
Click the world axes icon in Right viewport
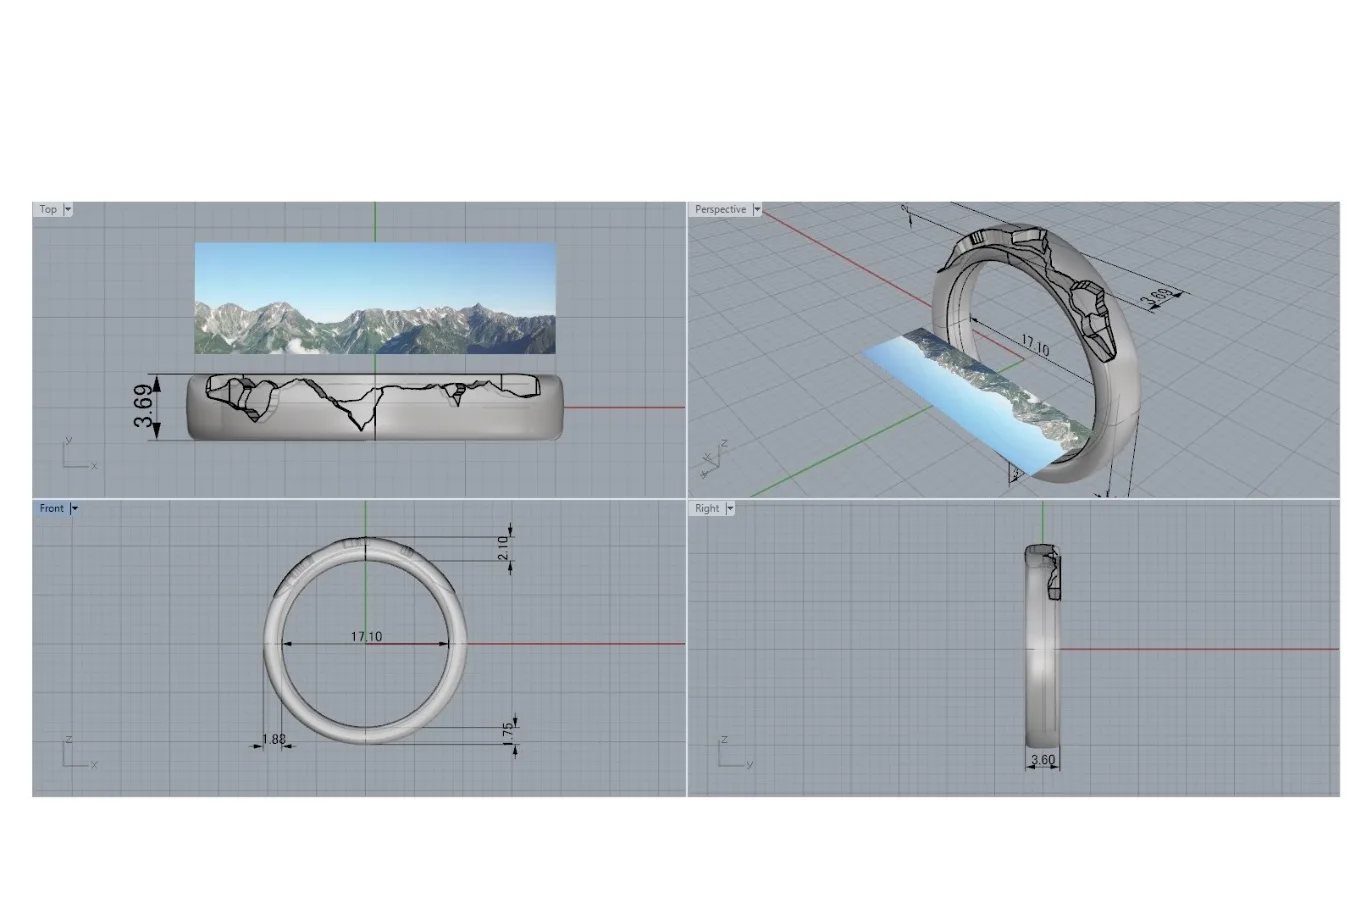pos(735,753)
